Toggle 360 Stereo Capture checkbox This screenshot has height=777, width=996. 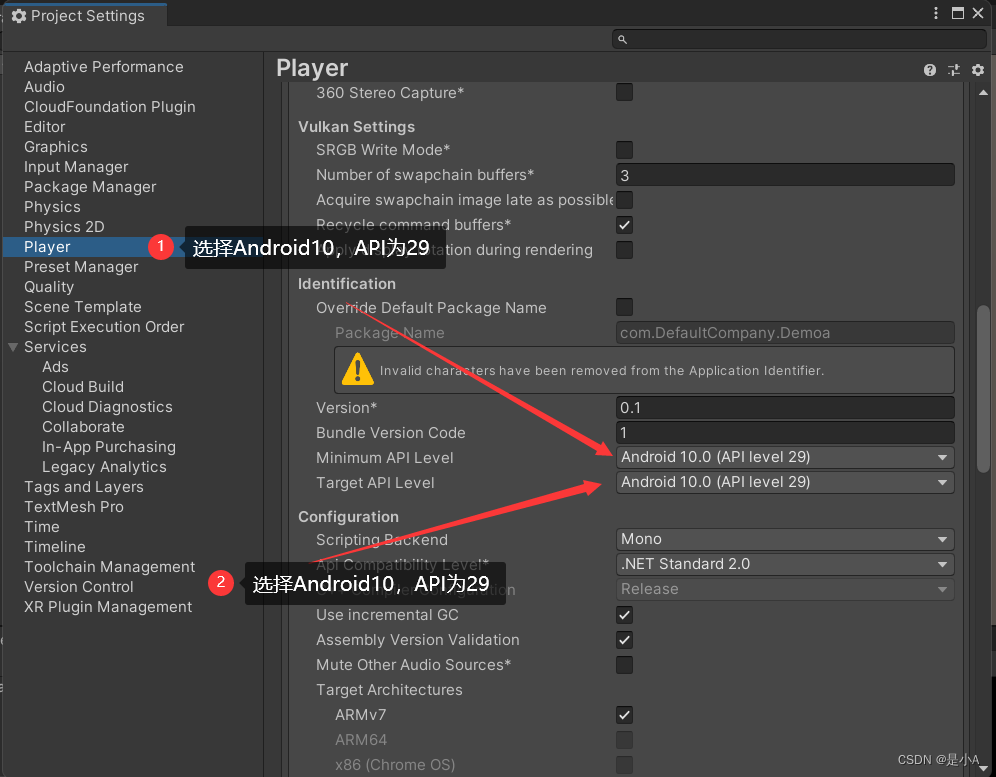pos(624,93)
